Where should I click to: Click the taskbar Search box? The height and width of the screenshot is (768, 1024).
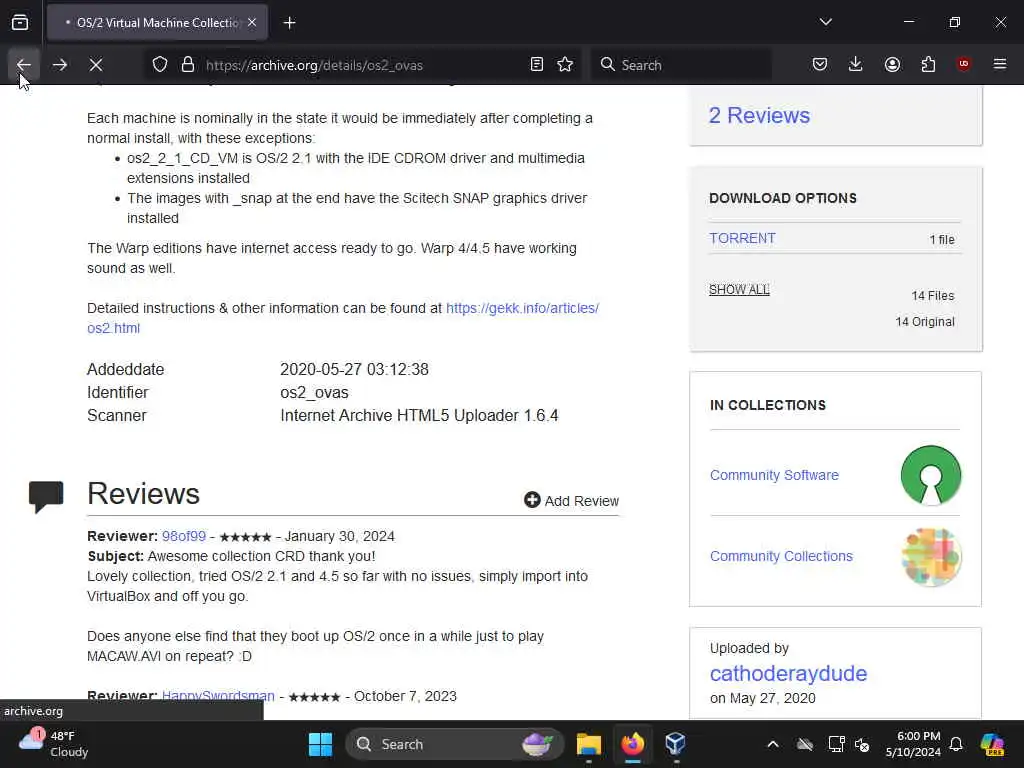point(455,744)
